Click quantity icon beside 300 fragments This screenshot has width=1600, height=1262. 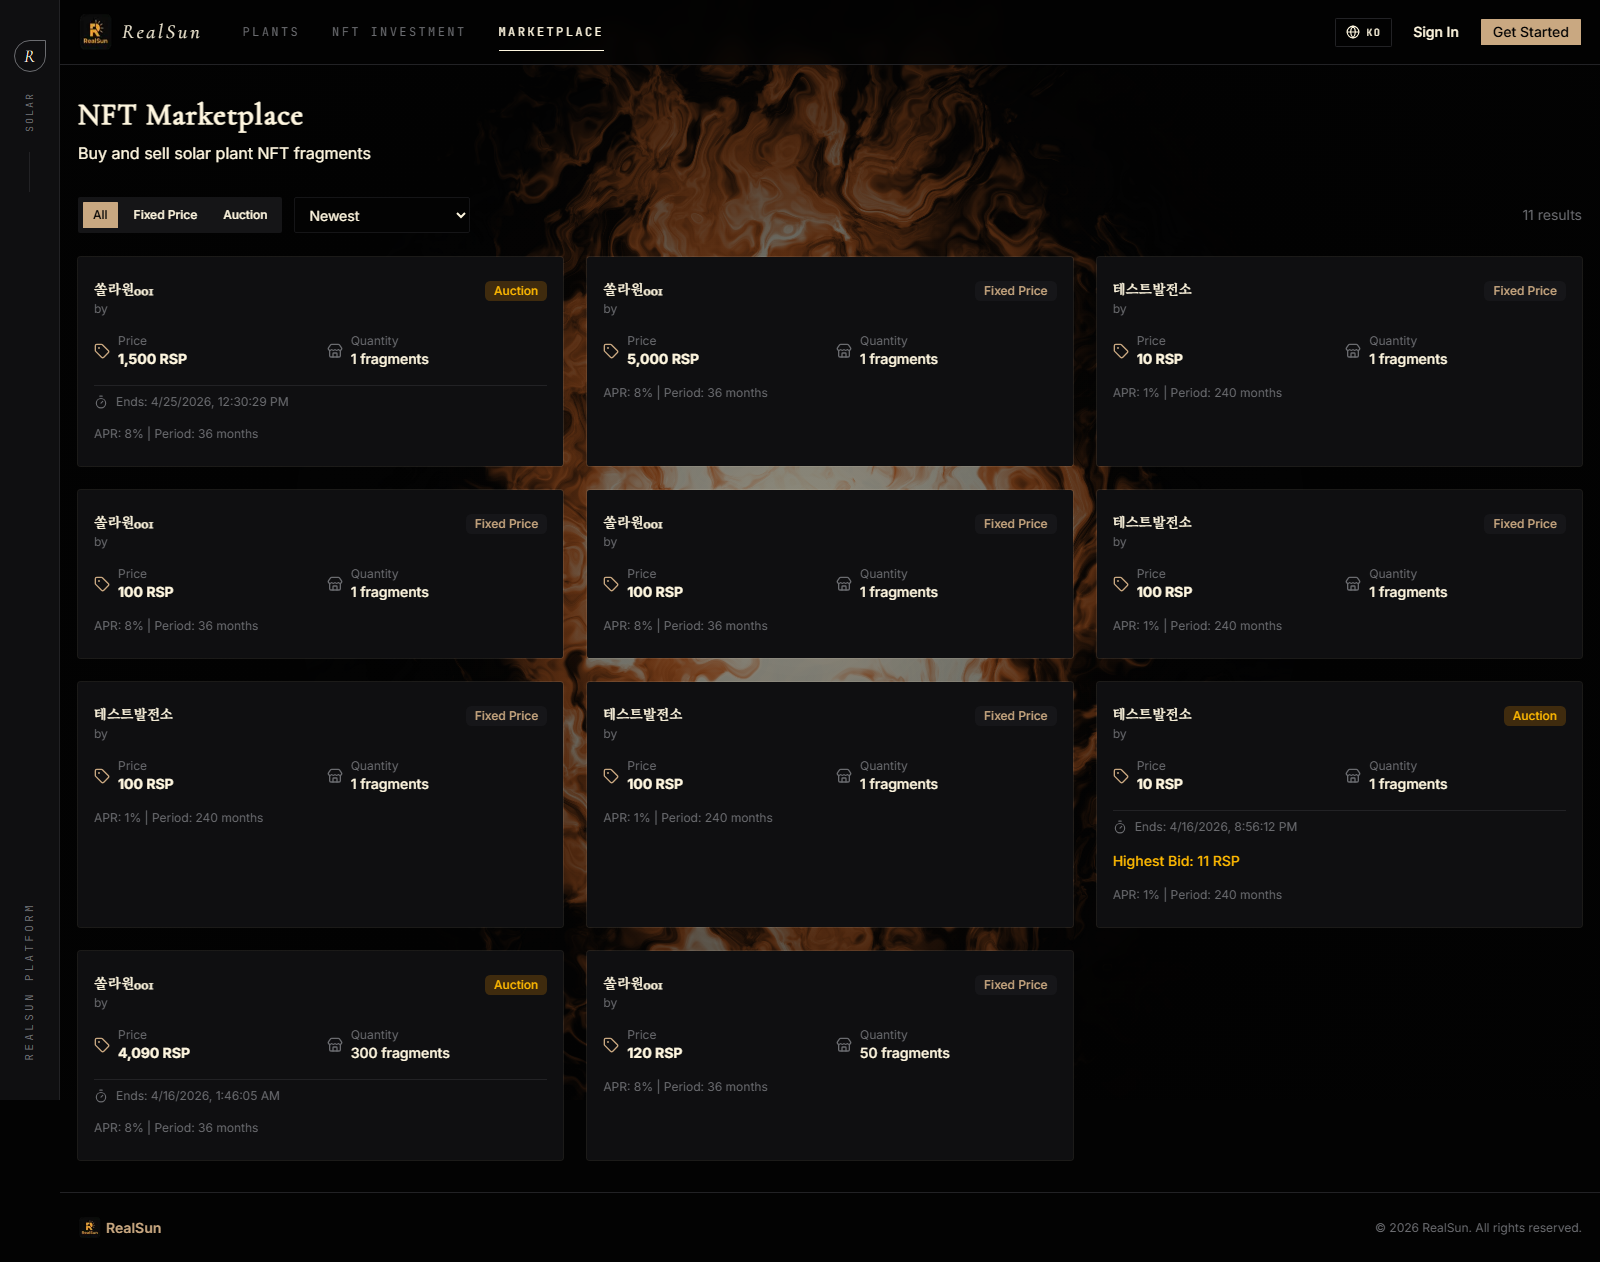(x=335, y=1045)
